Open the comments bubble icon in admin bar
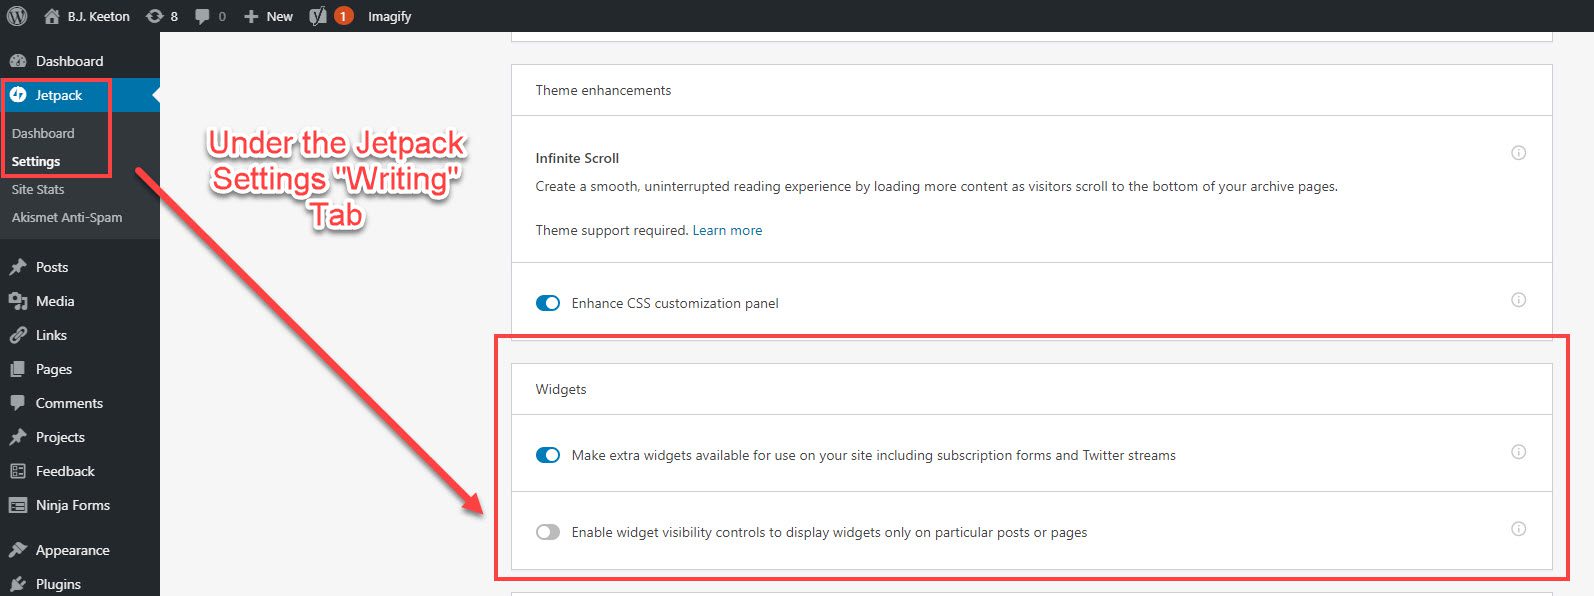 (x=202, y=16)
